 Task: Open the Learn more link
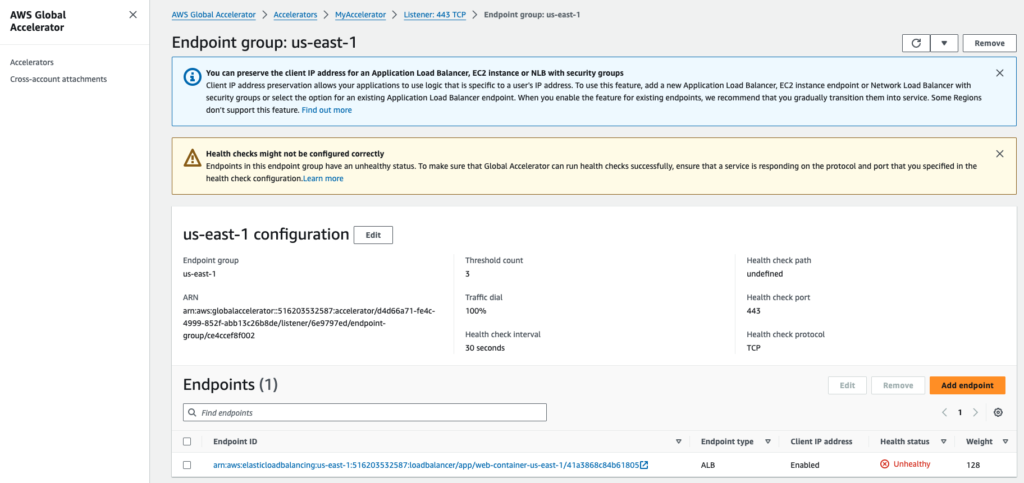pos(323,178)
